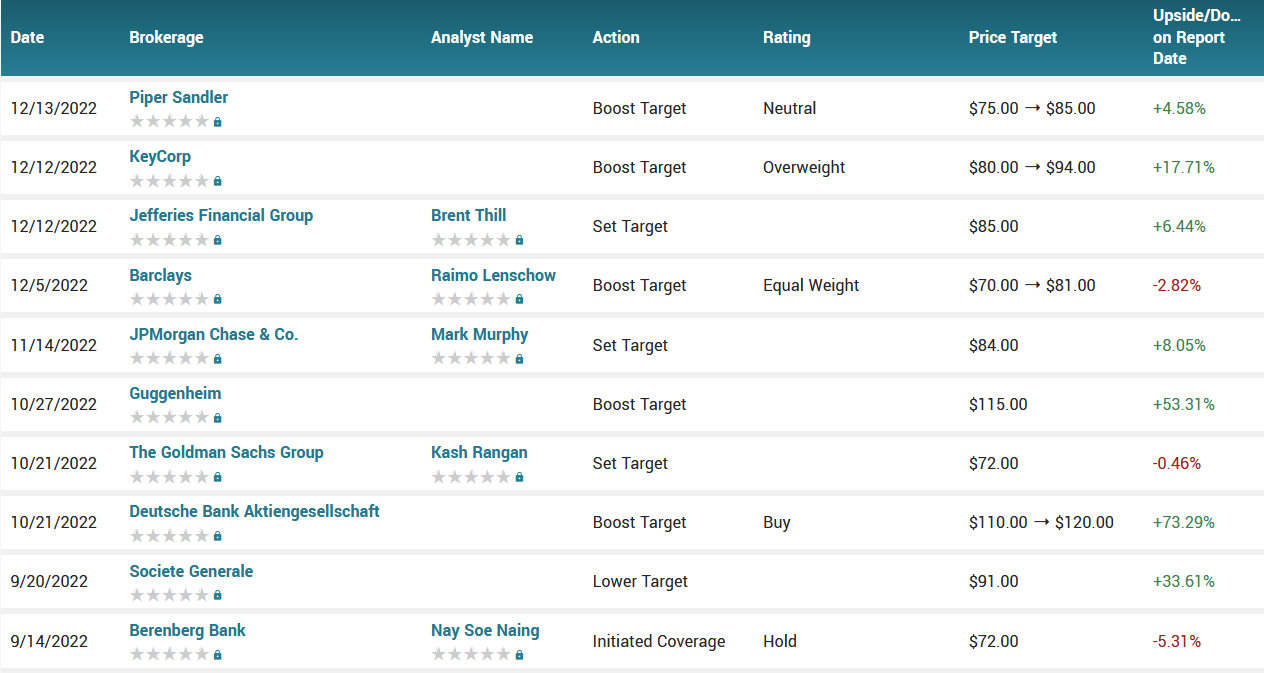This screenshot has height=673, width=1264.
Task: Open Deutsche Bank Aktiengesellschaft link
Action: point(254,511)
